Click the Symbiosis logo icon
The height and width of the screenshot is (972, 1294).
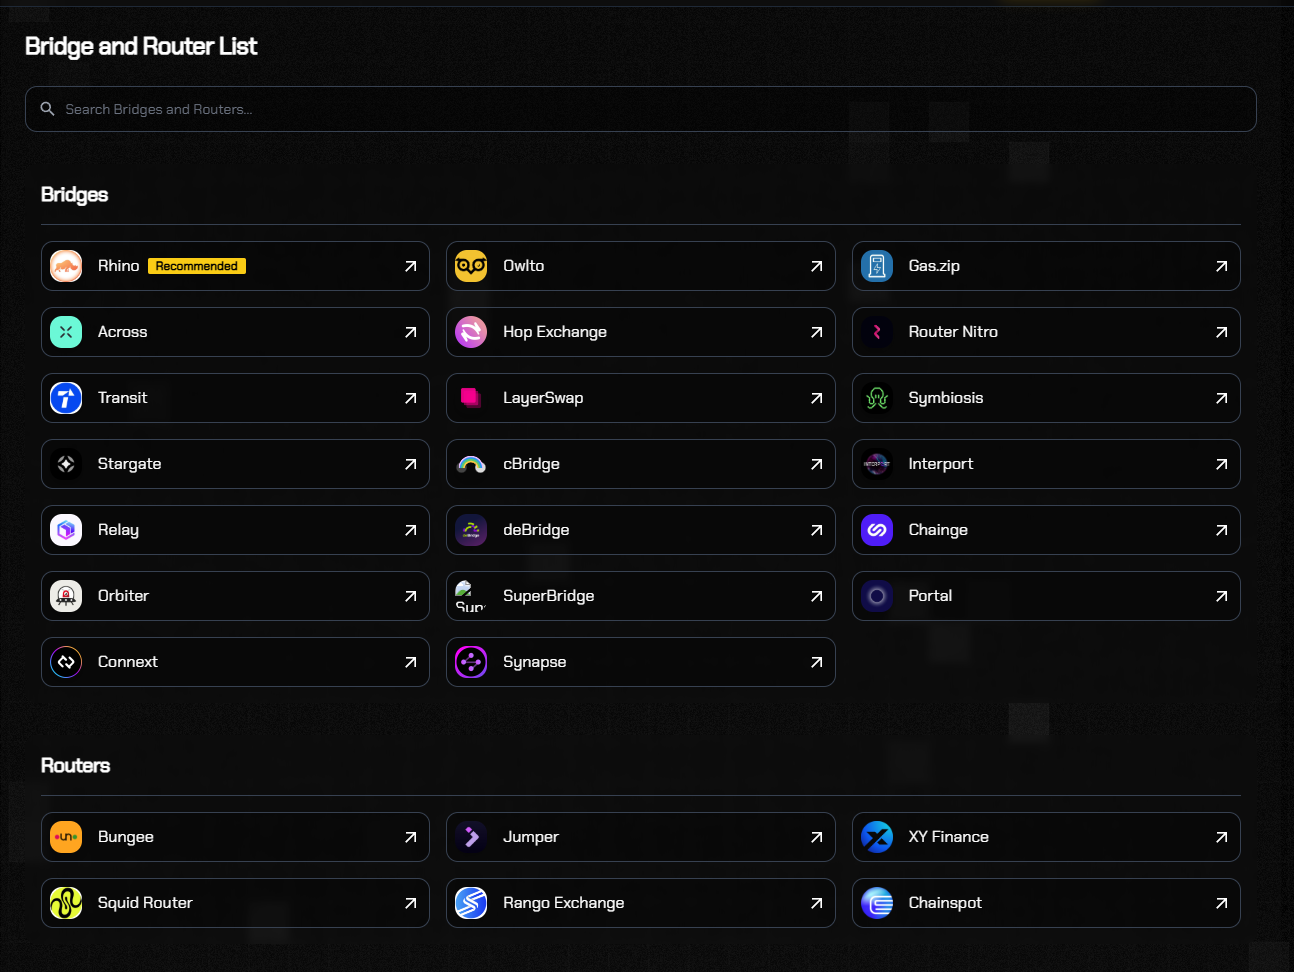click(x=877, y=398)
